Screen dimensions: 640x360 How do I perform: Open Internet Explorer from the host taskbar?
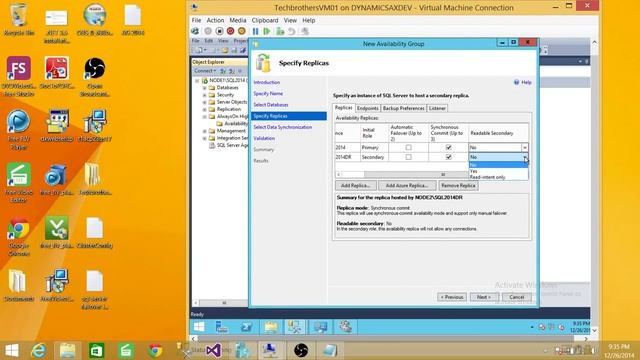tap(39, 350)
